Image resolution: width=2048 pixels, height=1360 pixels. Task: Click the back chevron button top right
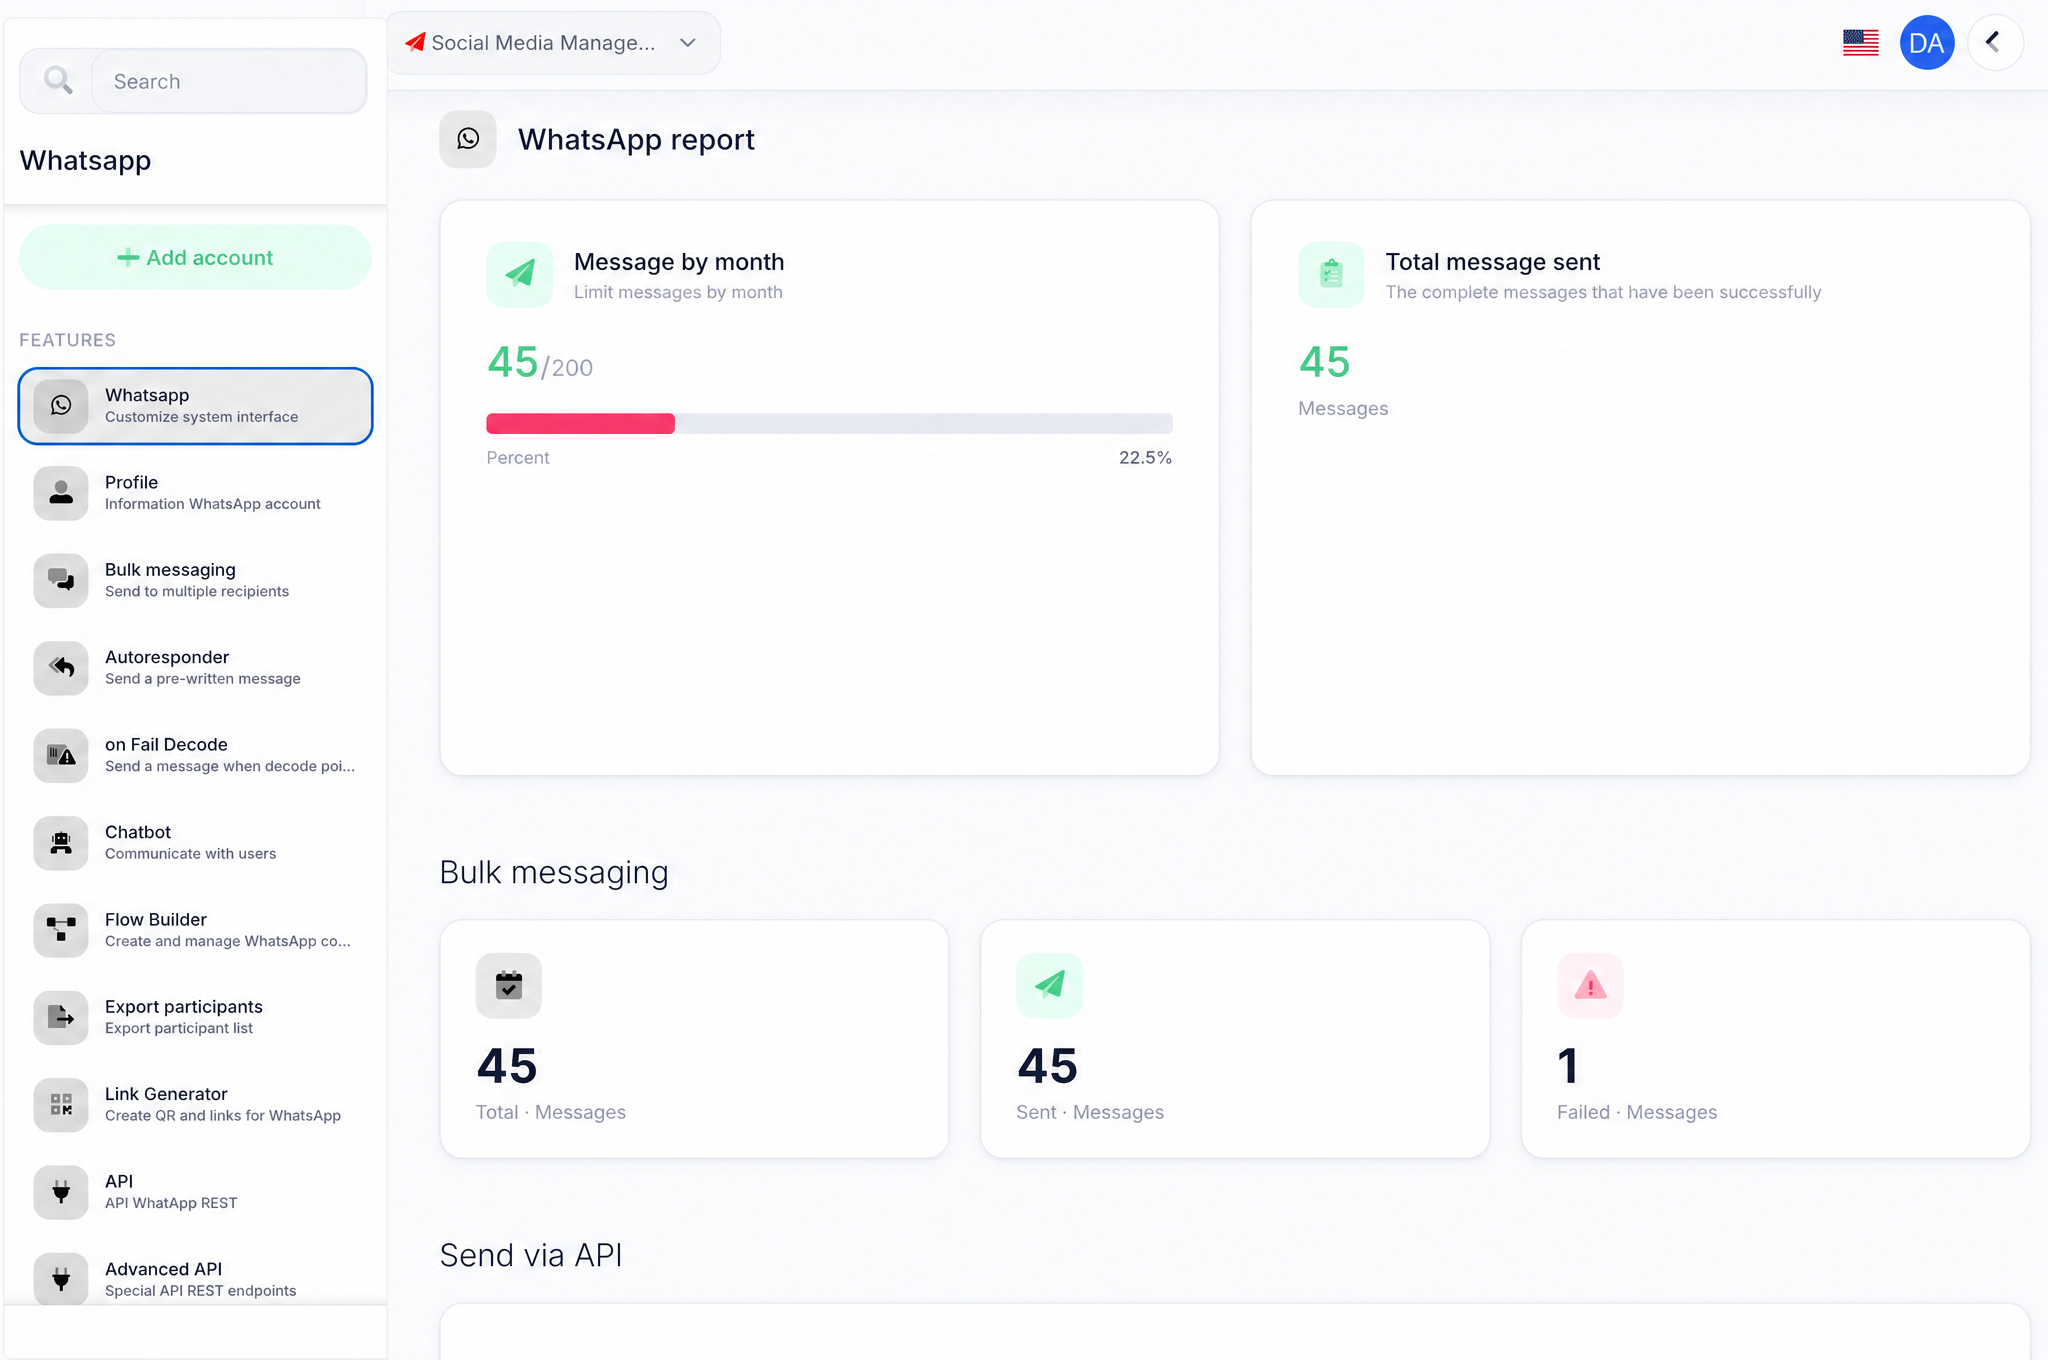[x=1995, y=43]
